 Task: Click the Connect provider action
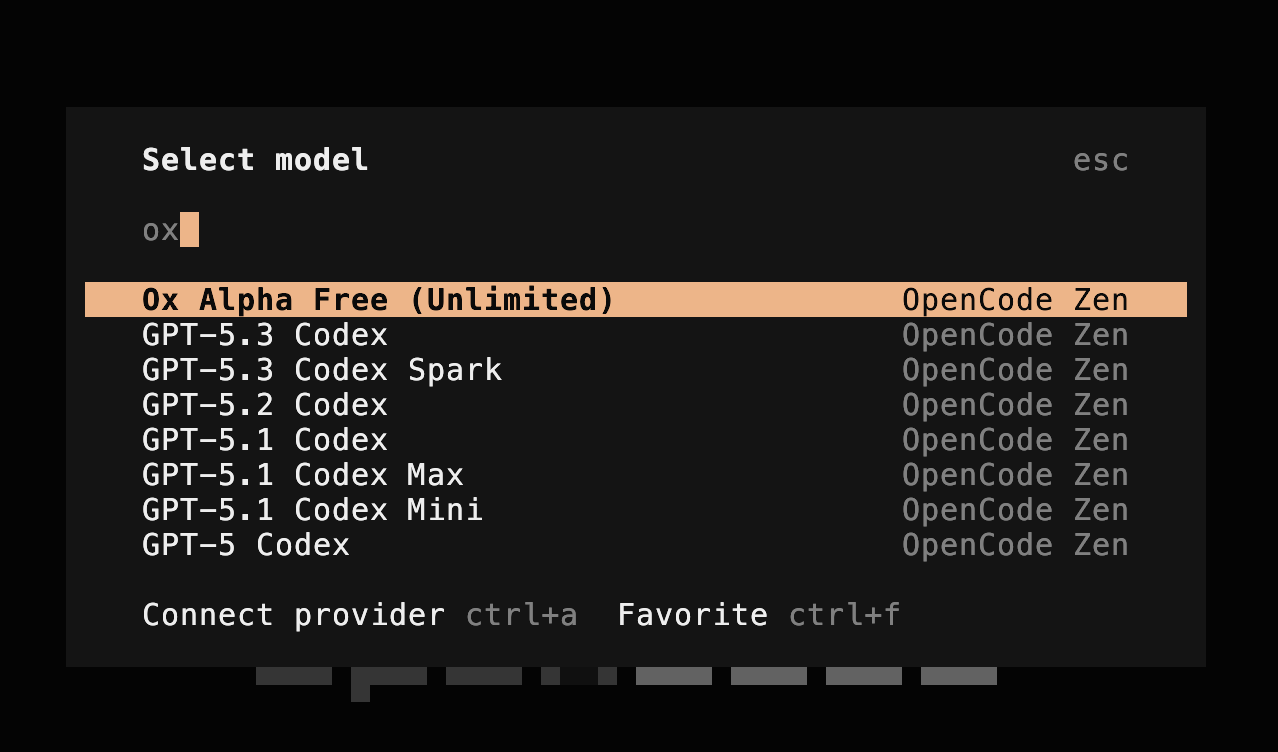(x=294, y=615)
